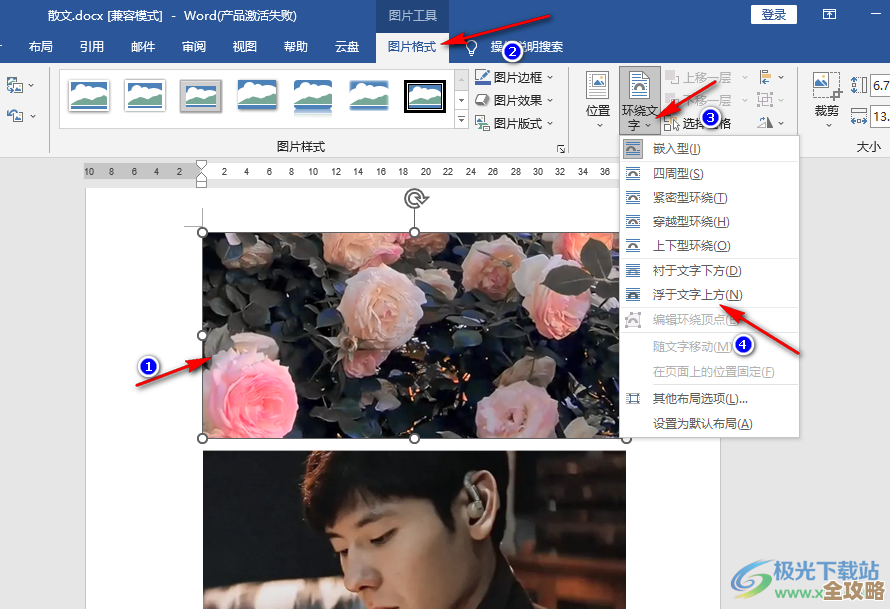Click the 操作说明搜索 search box
890x609 pixels.
coord(528,46)
